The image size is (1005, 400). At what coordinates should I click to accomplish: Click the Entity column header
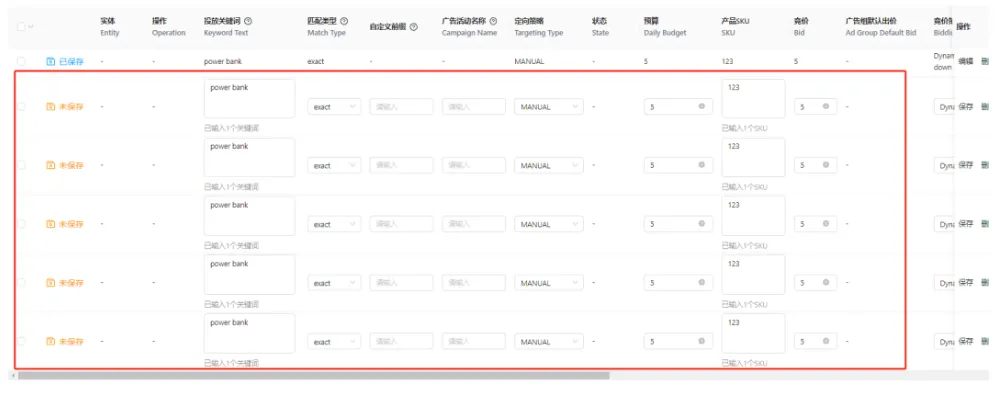tap(110, 27)
